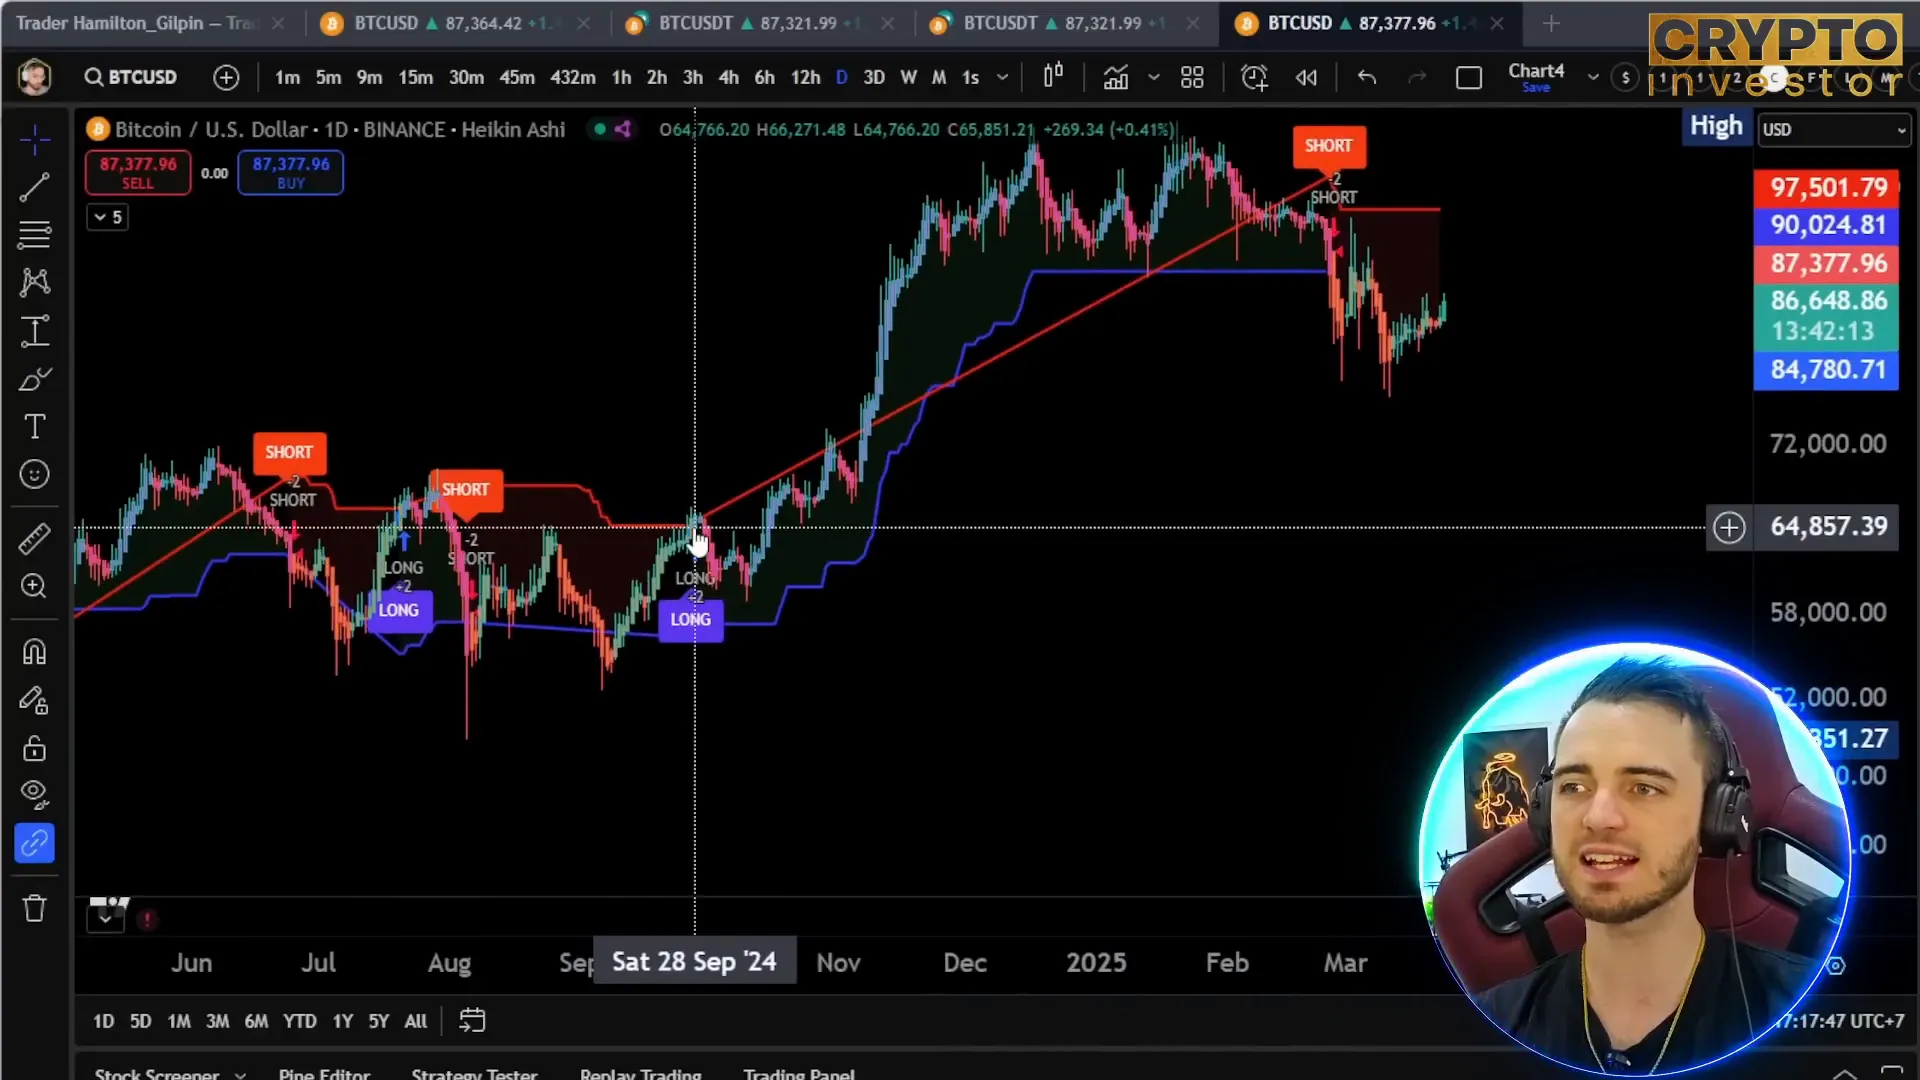Open the Fibonacci retracement tools
1920x1080 pixels.
point(35,235)
